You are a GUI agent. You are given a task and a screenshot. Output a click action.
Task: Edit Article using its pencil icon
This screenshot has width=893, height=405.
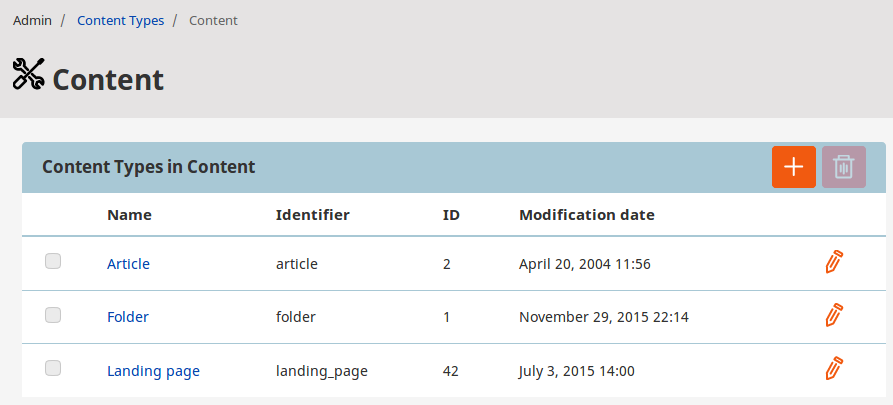pos(834,262)
